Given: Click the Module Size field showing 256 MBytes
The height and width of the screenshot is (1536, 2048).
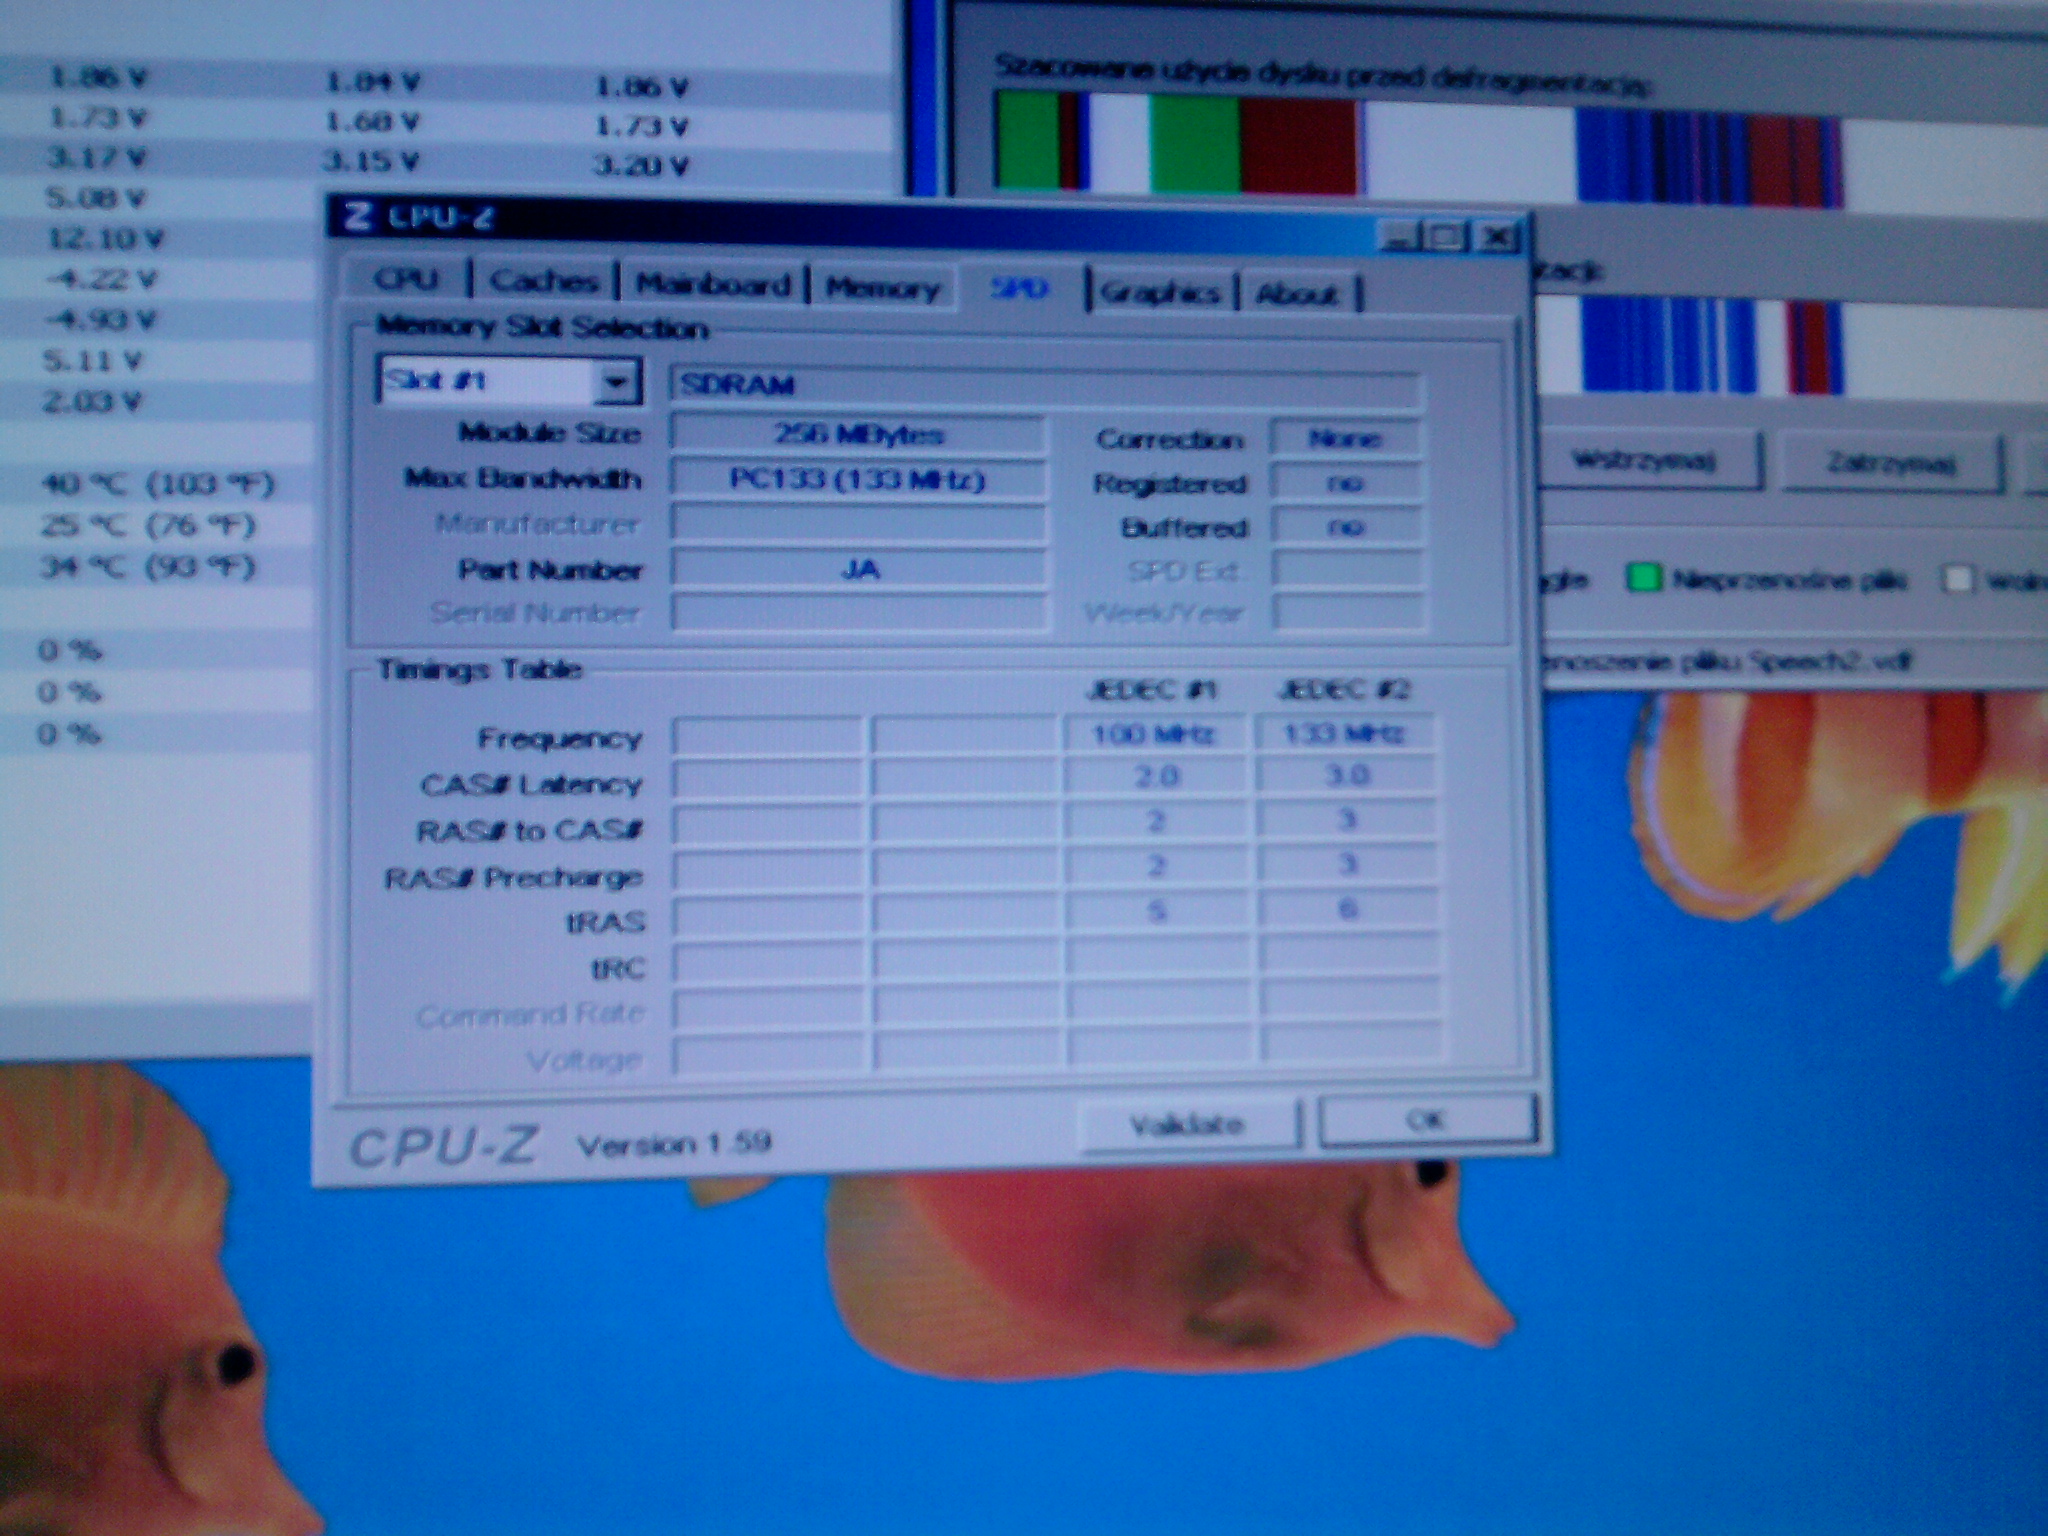Looking at the screenshot, I should tap(859, 434).
